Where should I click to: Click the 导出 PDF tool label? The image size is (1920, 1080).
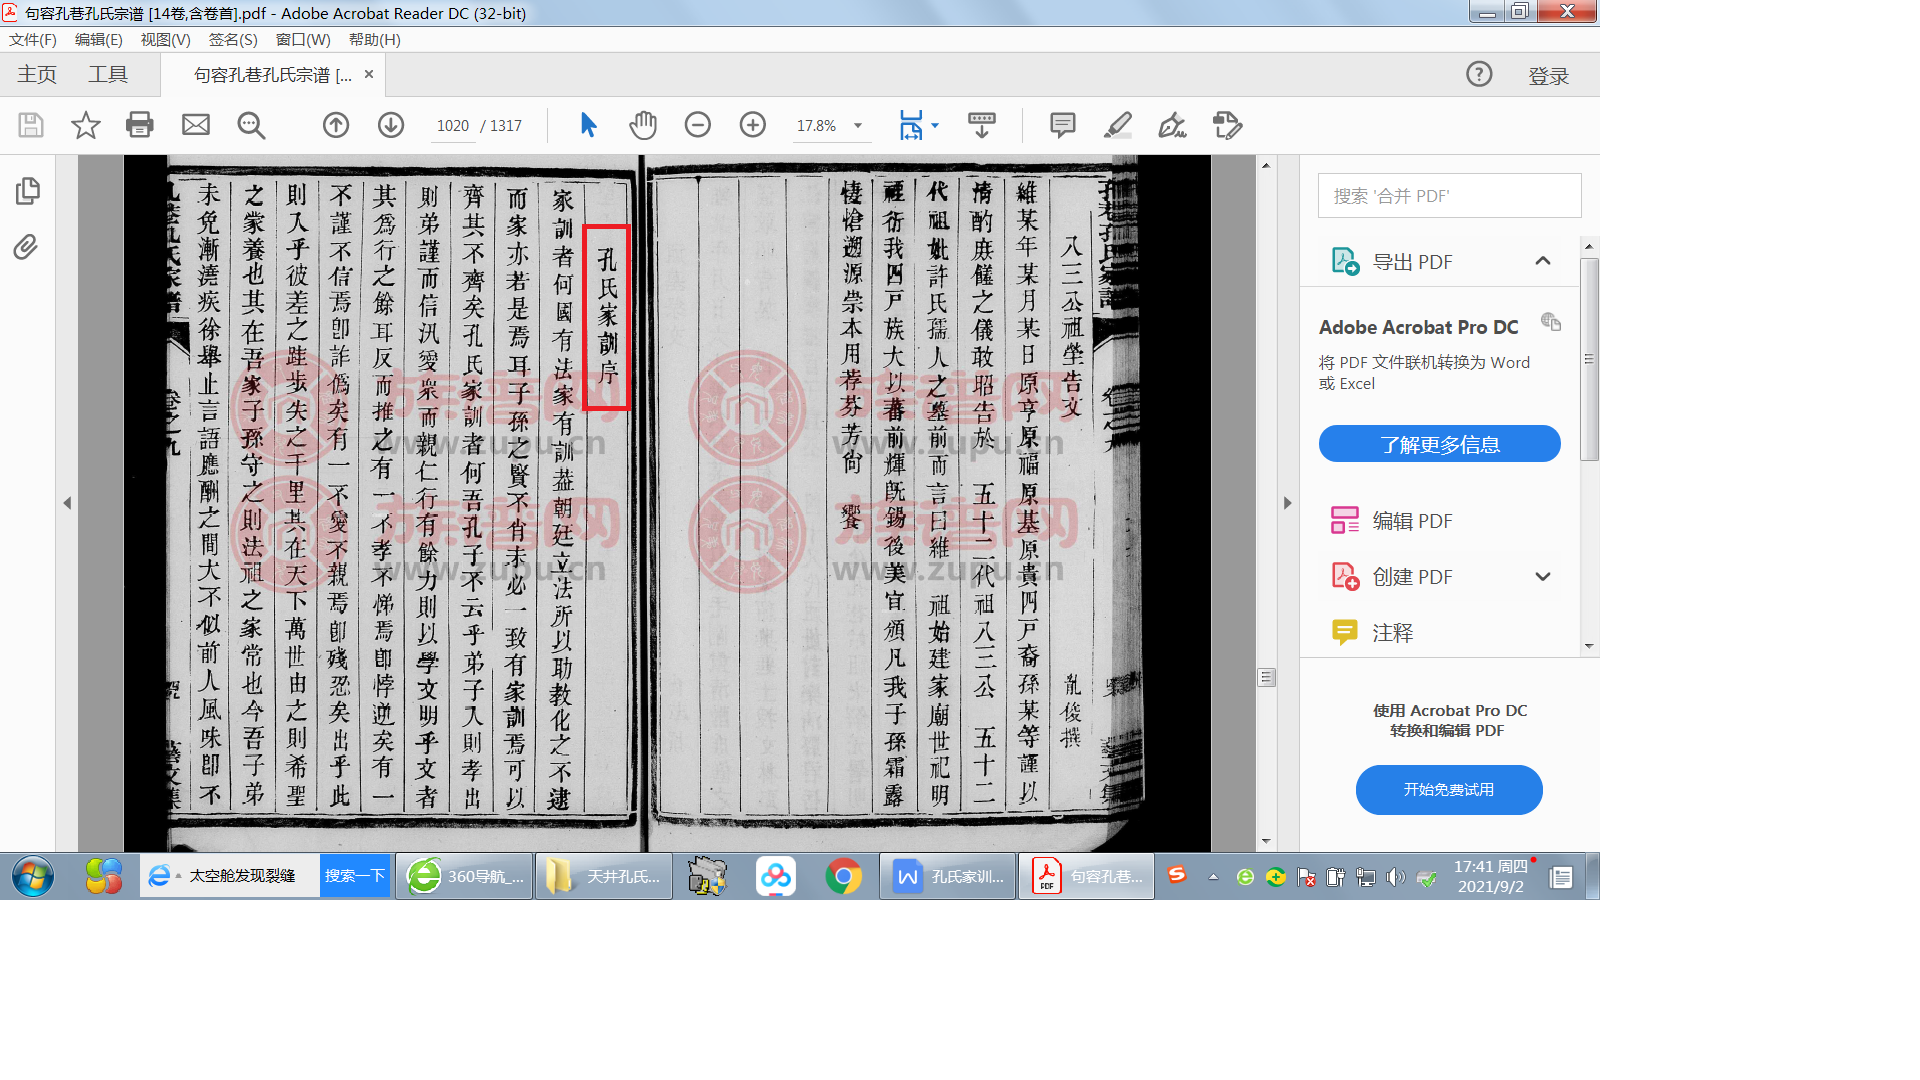point(1412,262)
